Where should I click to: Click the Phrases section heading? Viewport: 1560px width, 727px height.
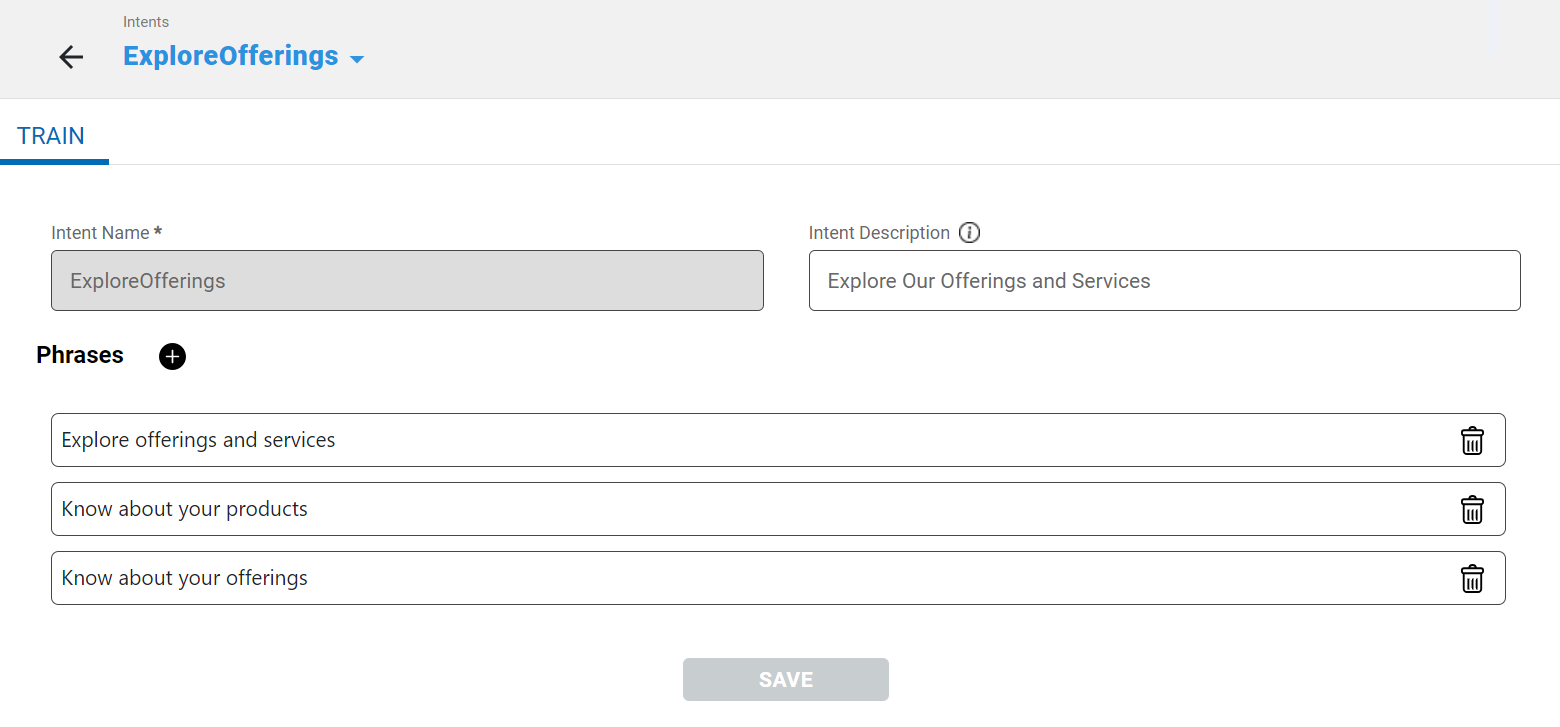[80, 355]
